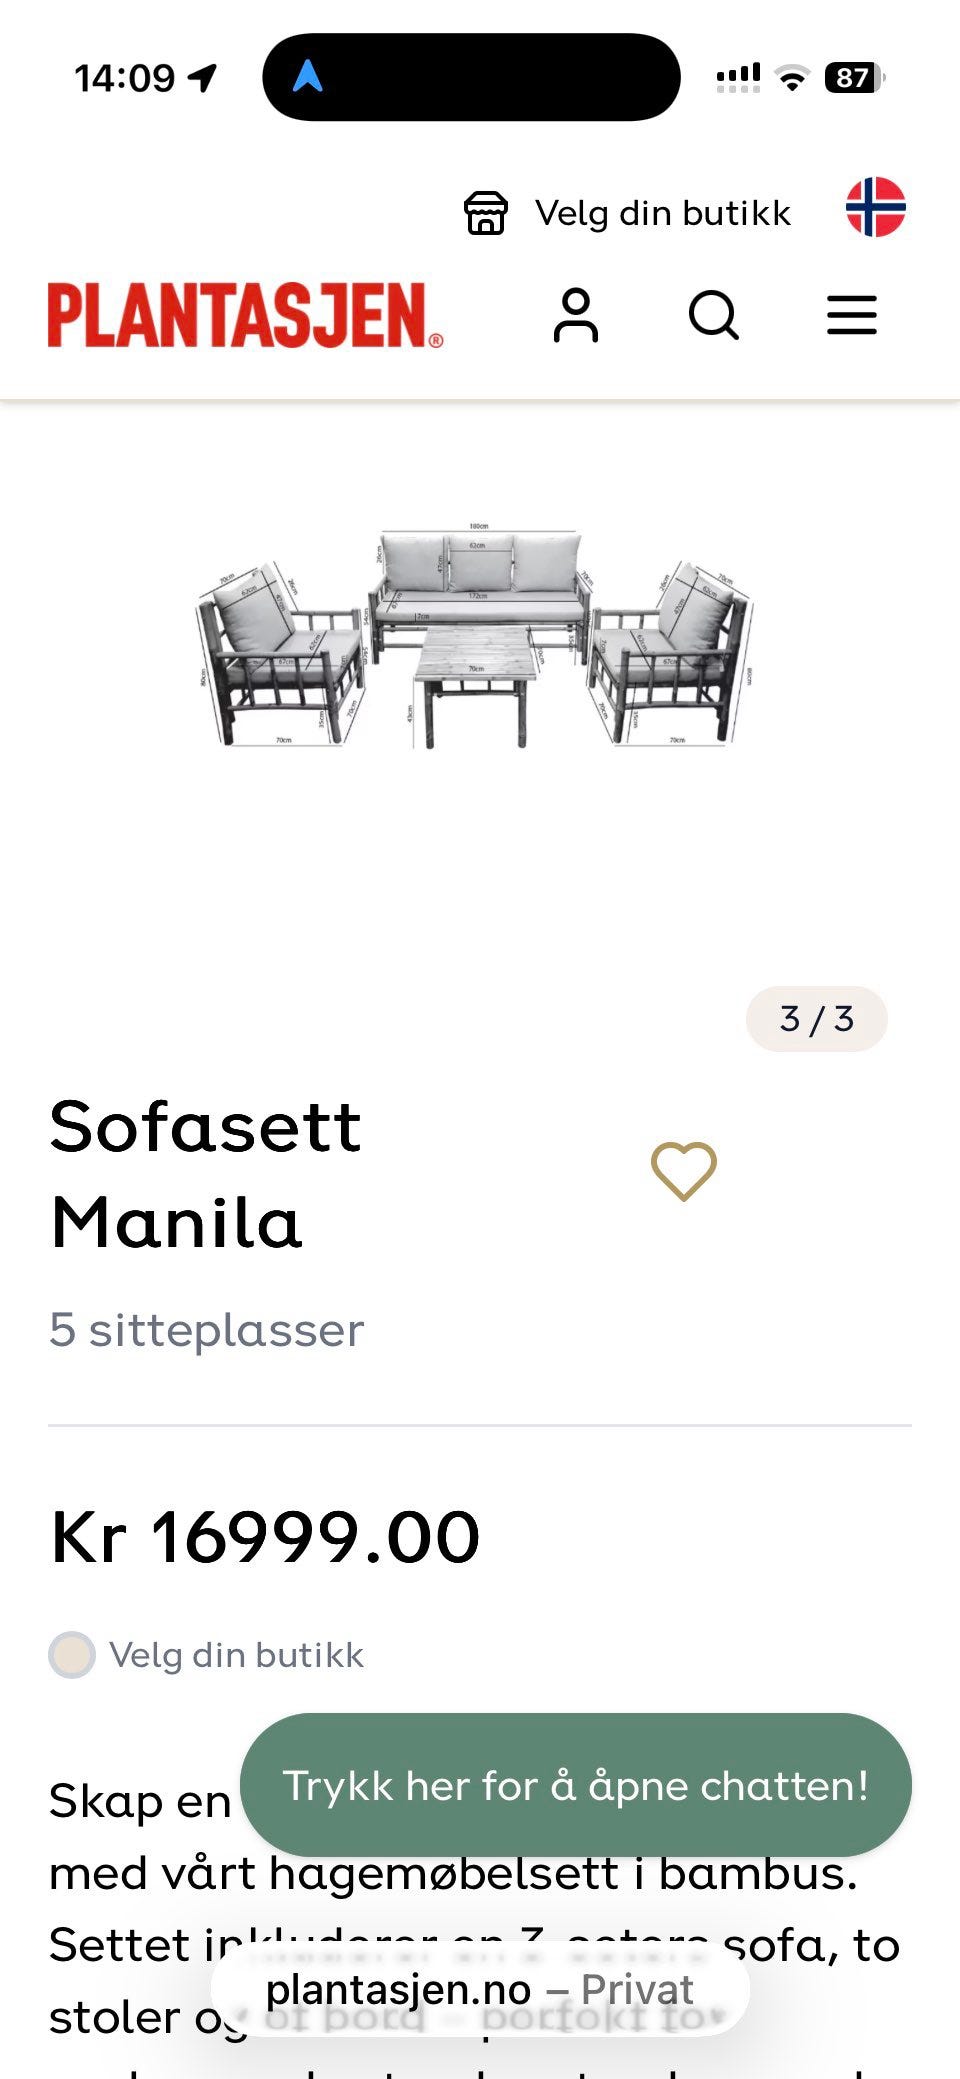
Task: Tap the store icon in header
Action: pyautogui.click(x=486, y=213)
